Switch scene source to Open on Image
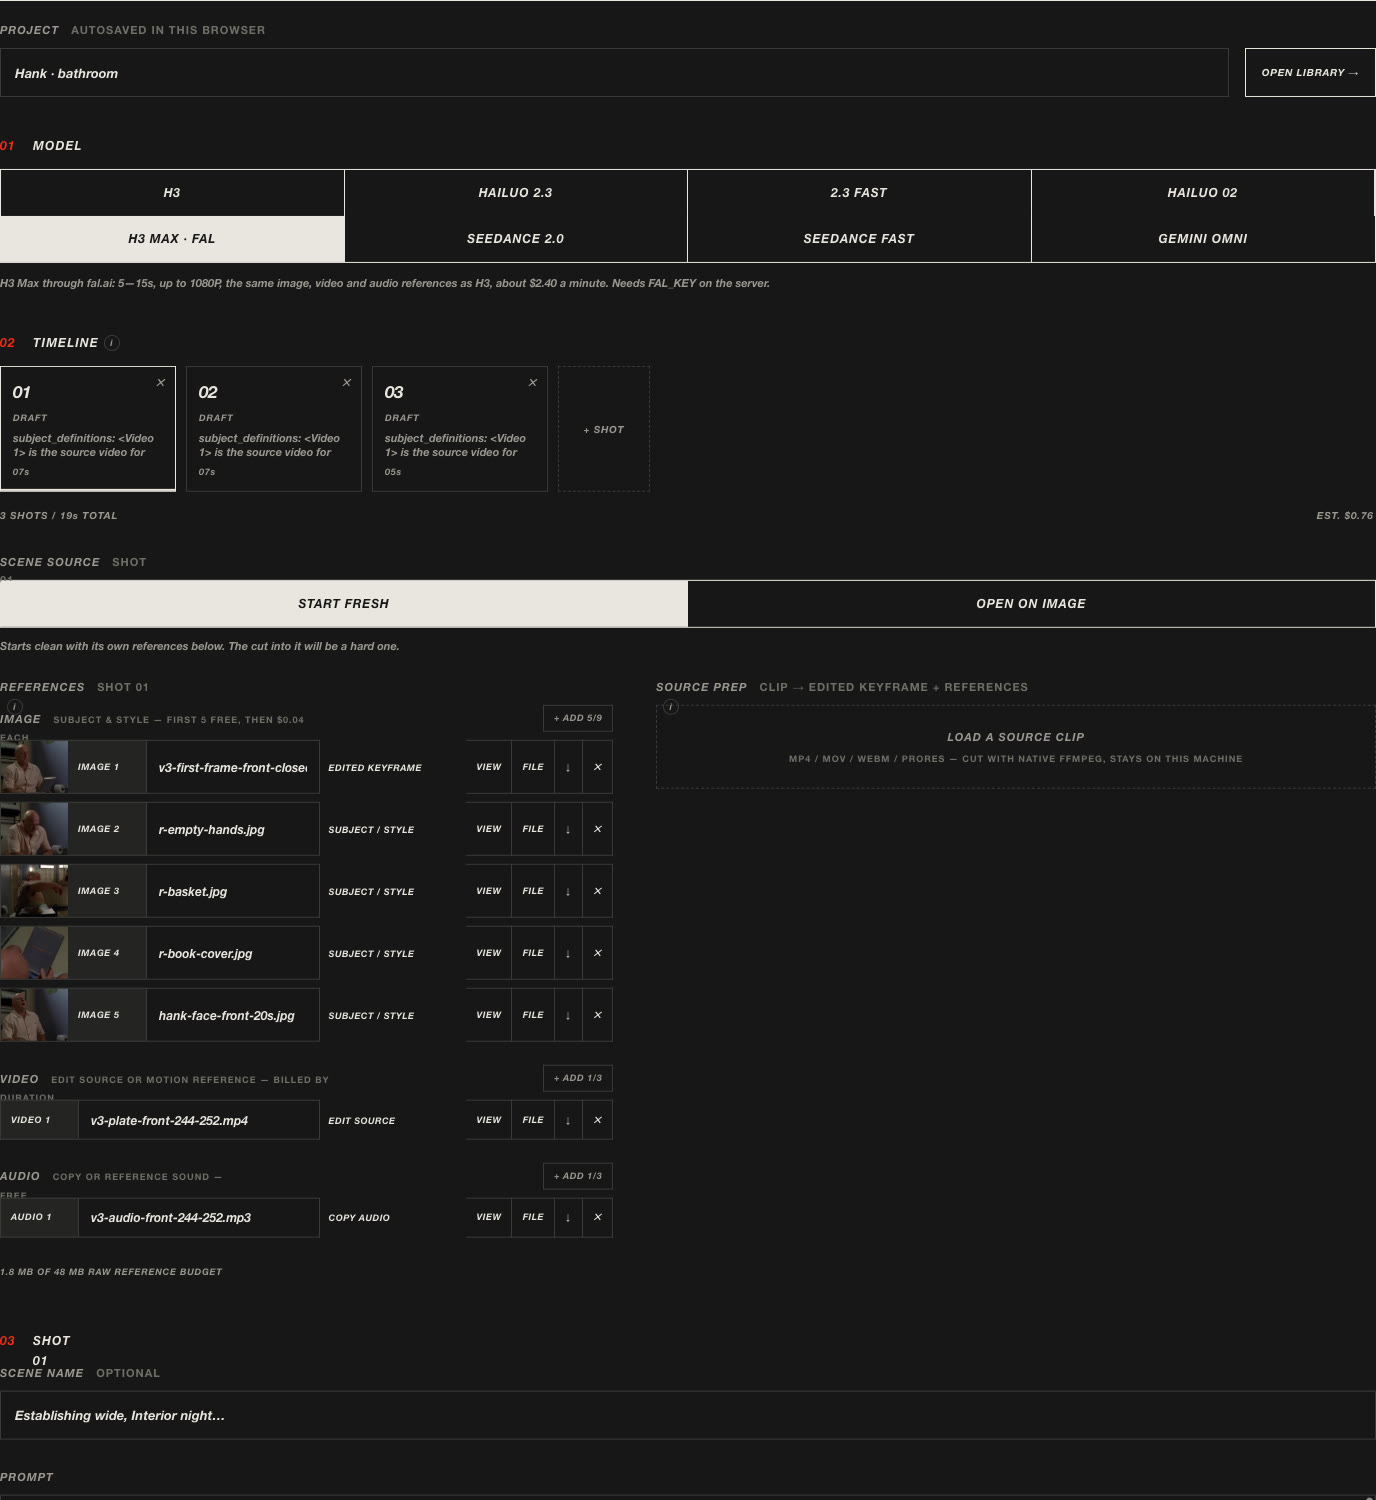 [1031, 604]
